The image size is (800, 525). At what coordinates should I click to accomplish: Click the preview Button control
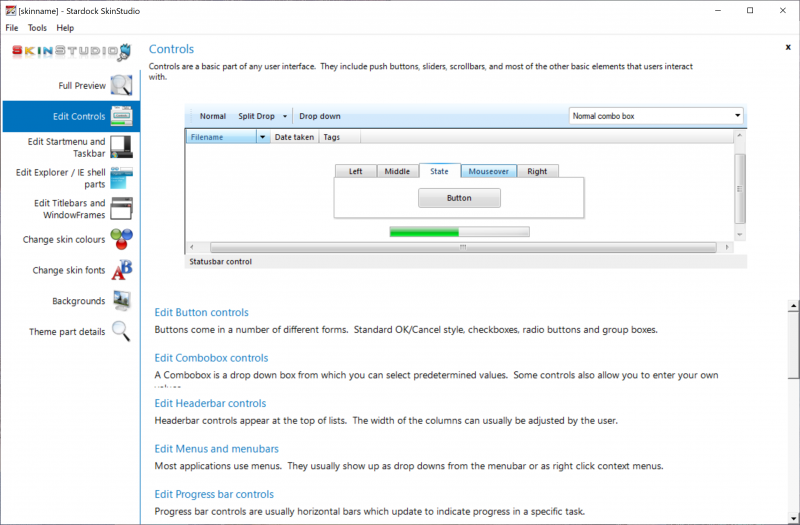tap(459, 198)
